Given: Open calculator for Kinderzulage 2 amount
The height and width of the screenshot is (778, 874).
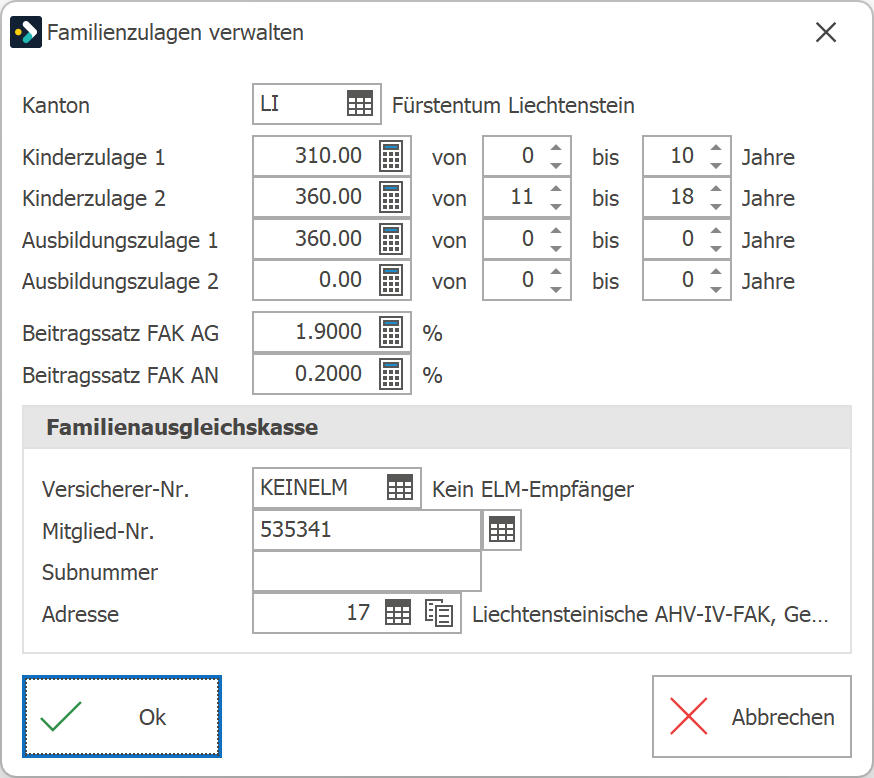Looking at the screenshot, I should point(391,197).
